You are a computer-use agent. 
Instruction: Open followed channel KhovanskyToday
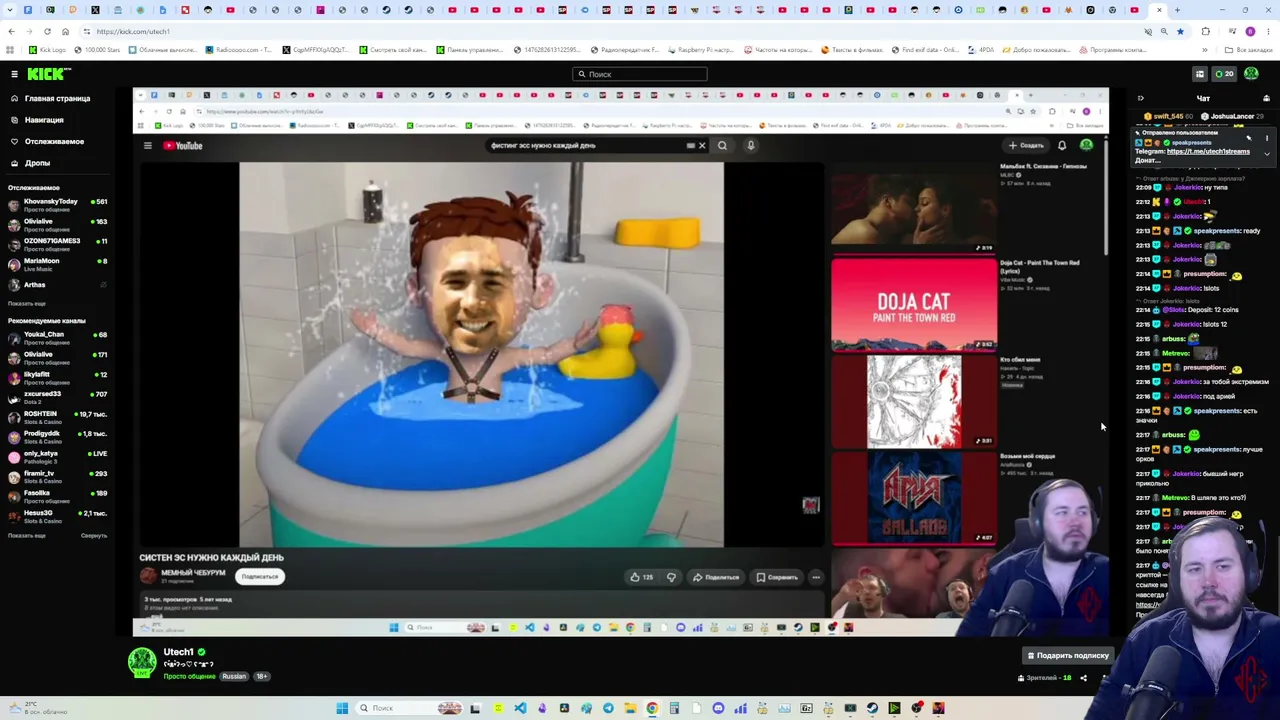(57, 205)
